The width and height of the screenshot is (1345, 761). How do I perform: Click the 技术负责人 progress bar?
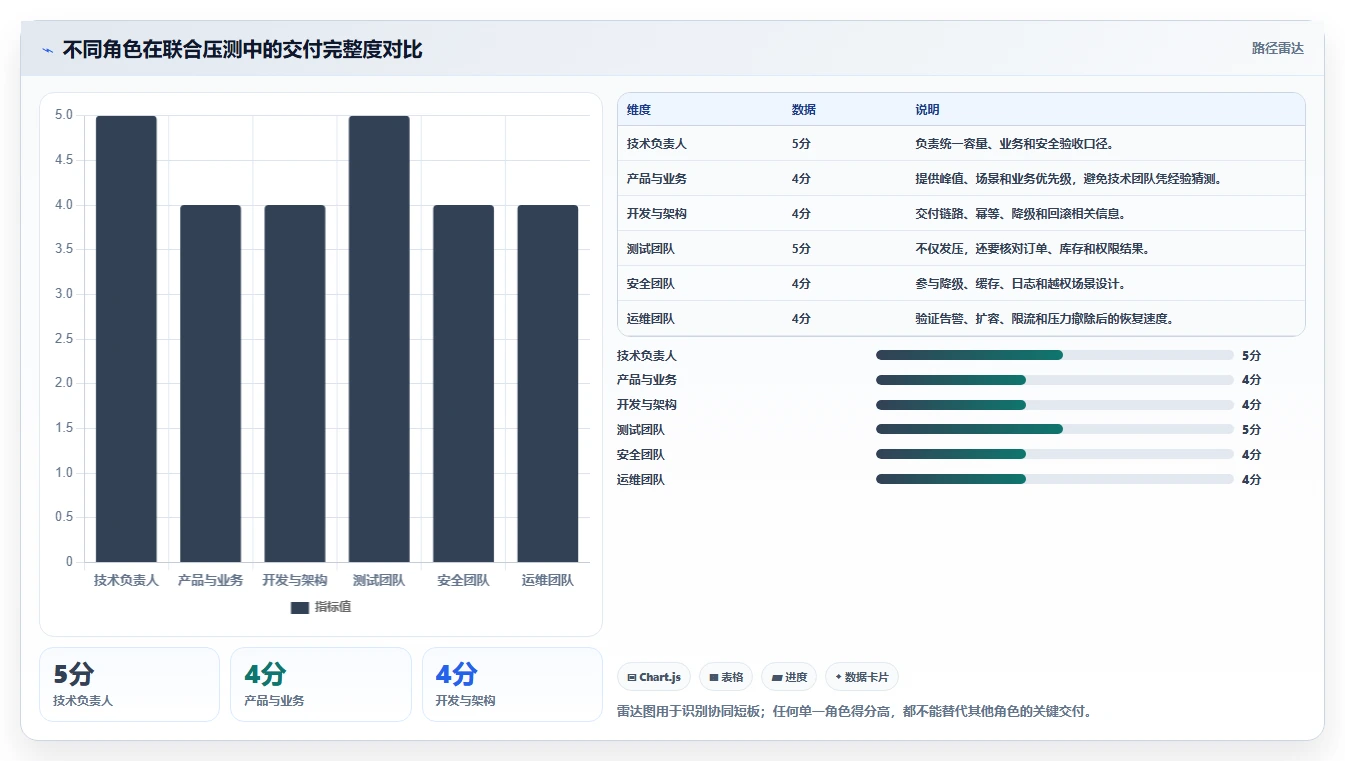1055,355
